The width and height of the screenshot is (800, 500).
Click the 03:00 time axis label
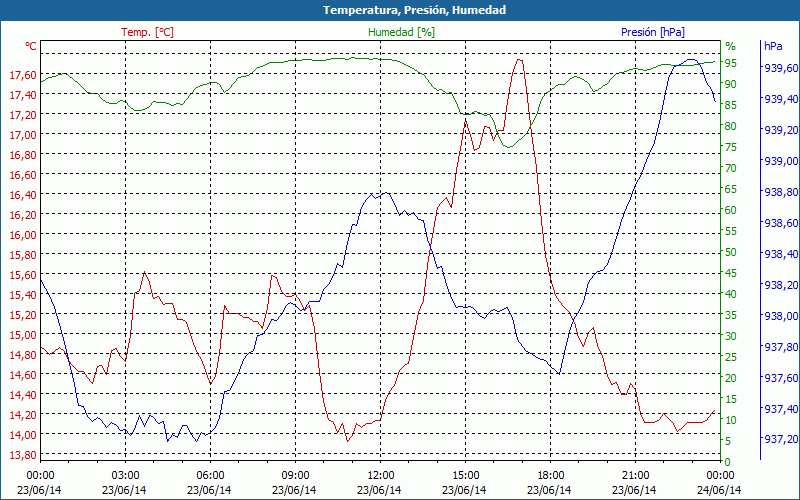click(125, 476)
